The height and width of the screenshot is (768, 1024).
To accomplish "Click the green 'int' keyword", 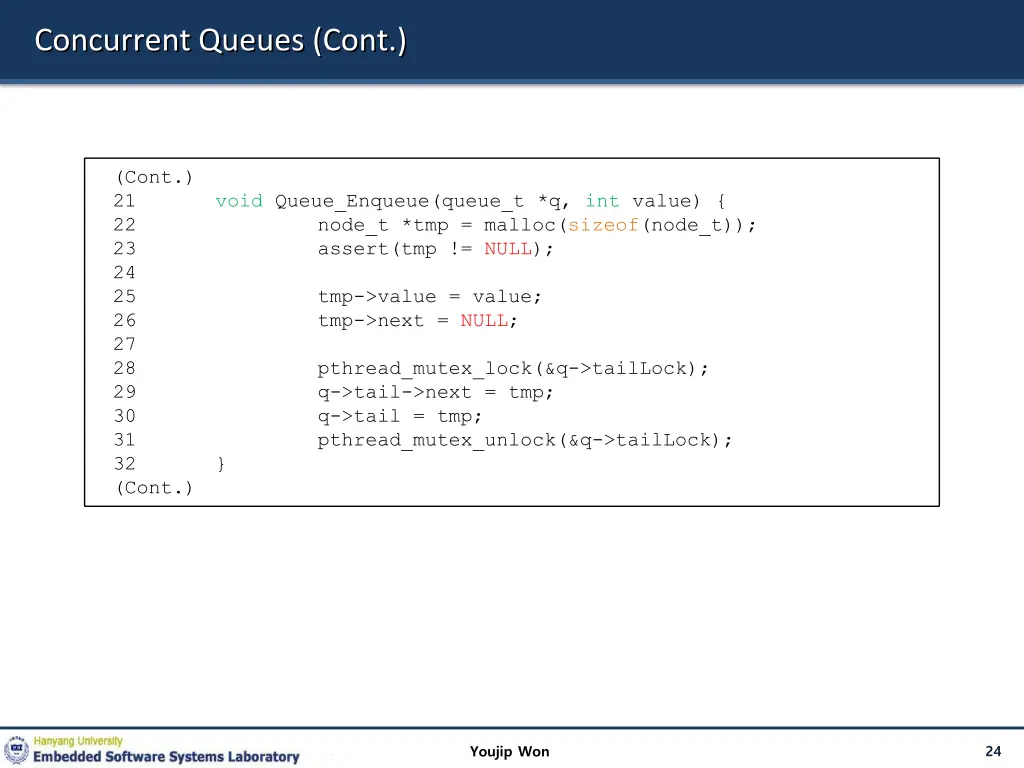I will 602,201.
